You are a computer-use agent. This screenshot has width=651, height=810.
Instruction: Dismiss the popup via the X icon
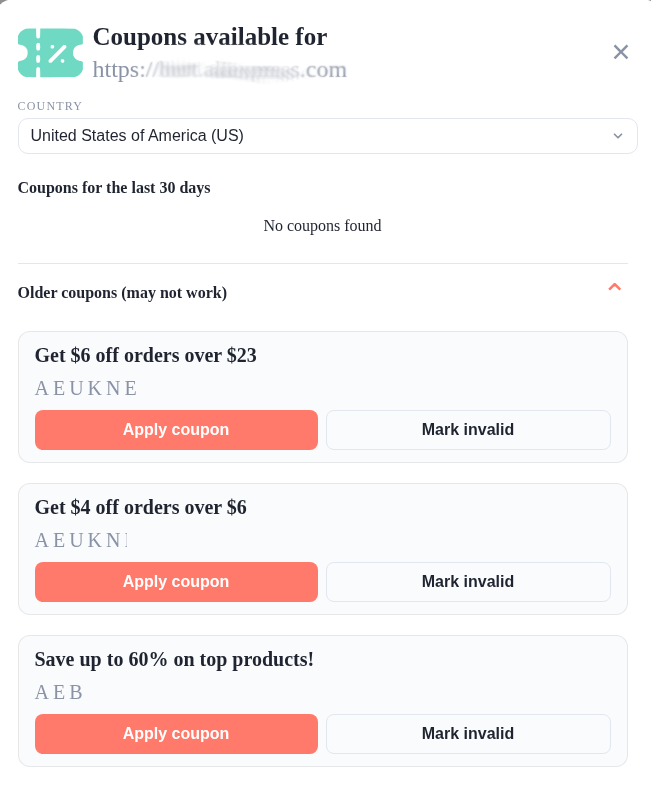620,52
